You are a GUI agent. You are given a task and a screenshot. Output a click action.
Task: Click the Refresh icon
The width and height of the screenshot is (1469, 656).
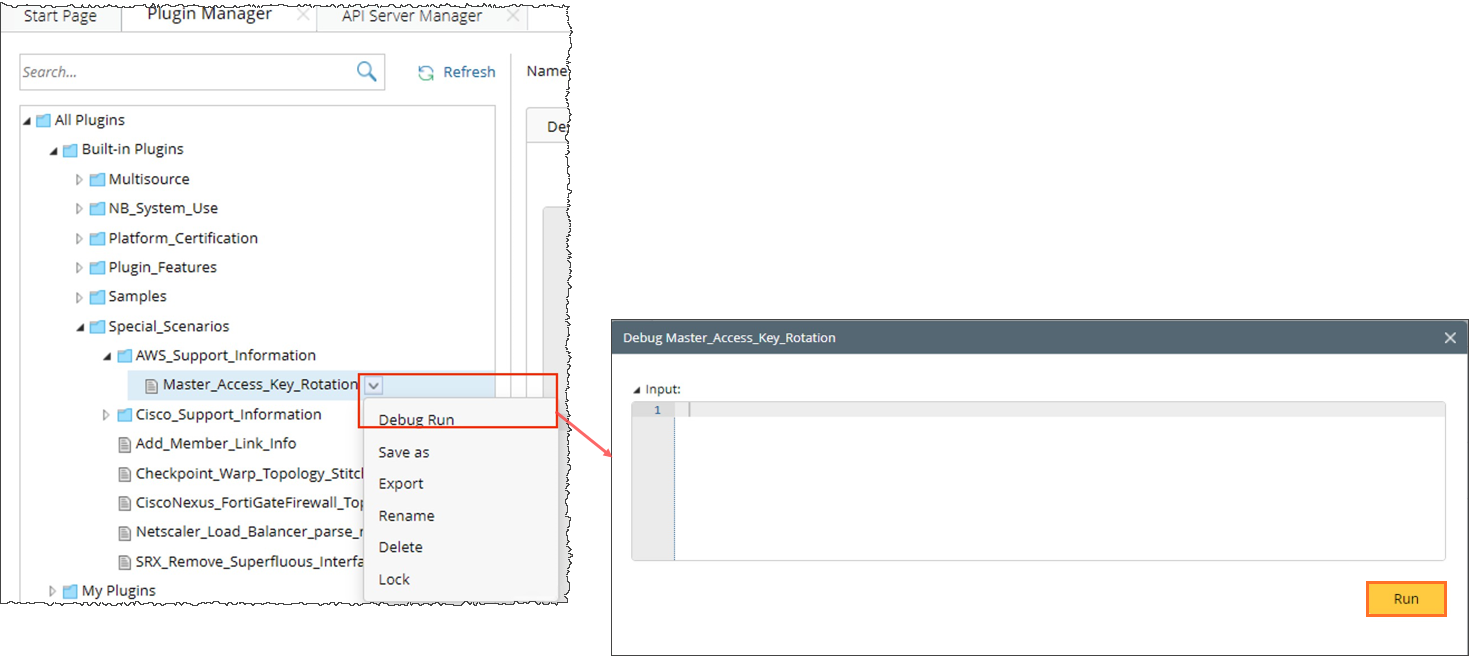tap(426, 72)
